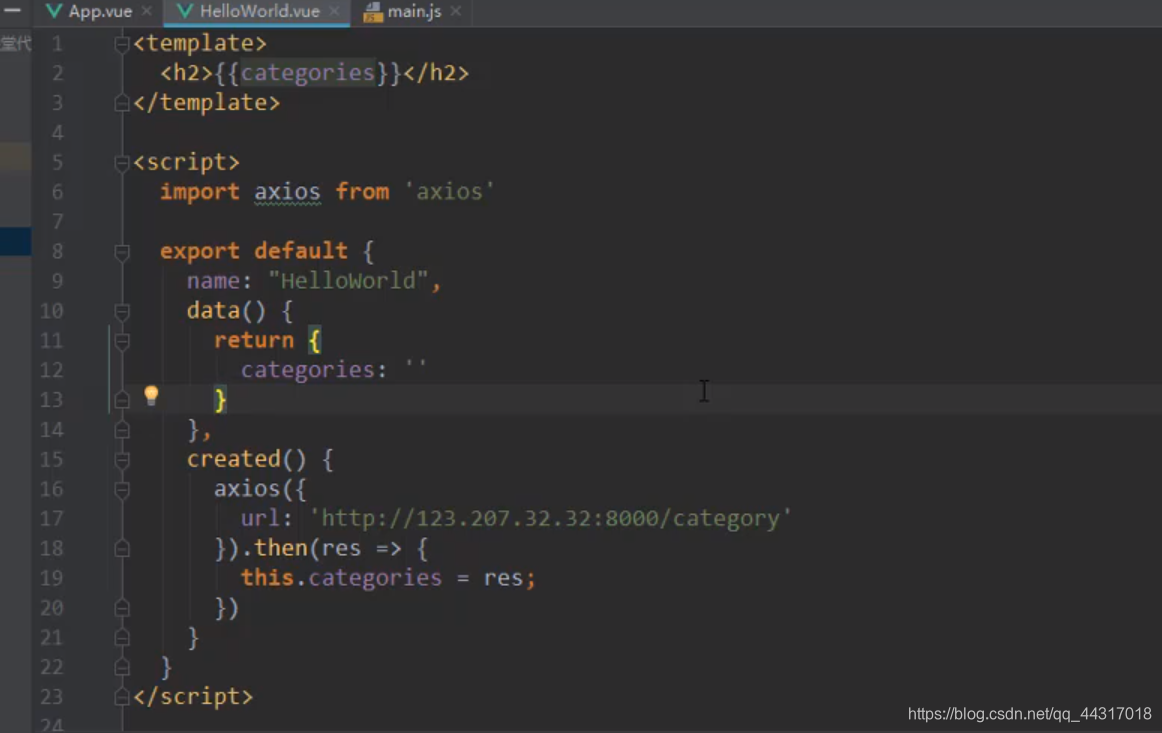Click fold end marker at line 22
The image size is (1162, 733).
122,668
